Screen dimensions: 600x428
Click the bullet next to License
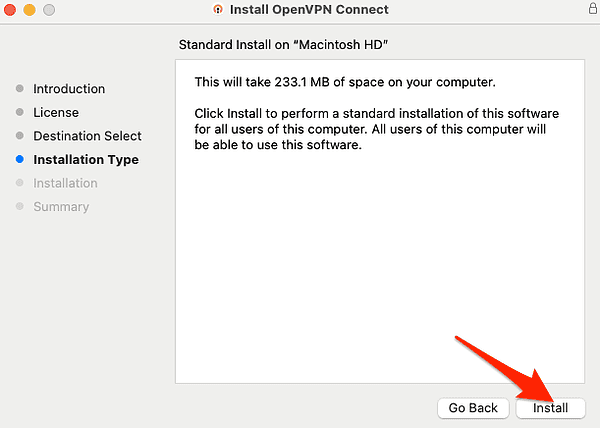click(19, 113)
